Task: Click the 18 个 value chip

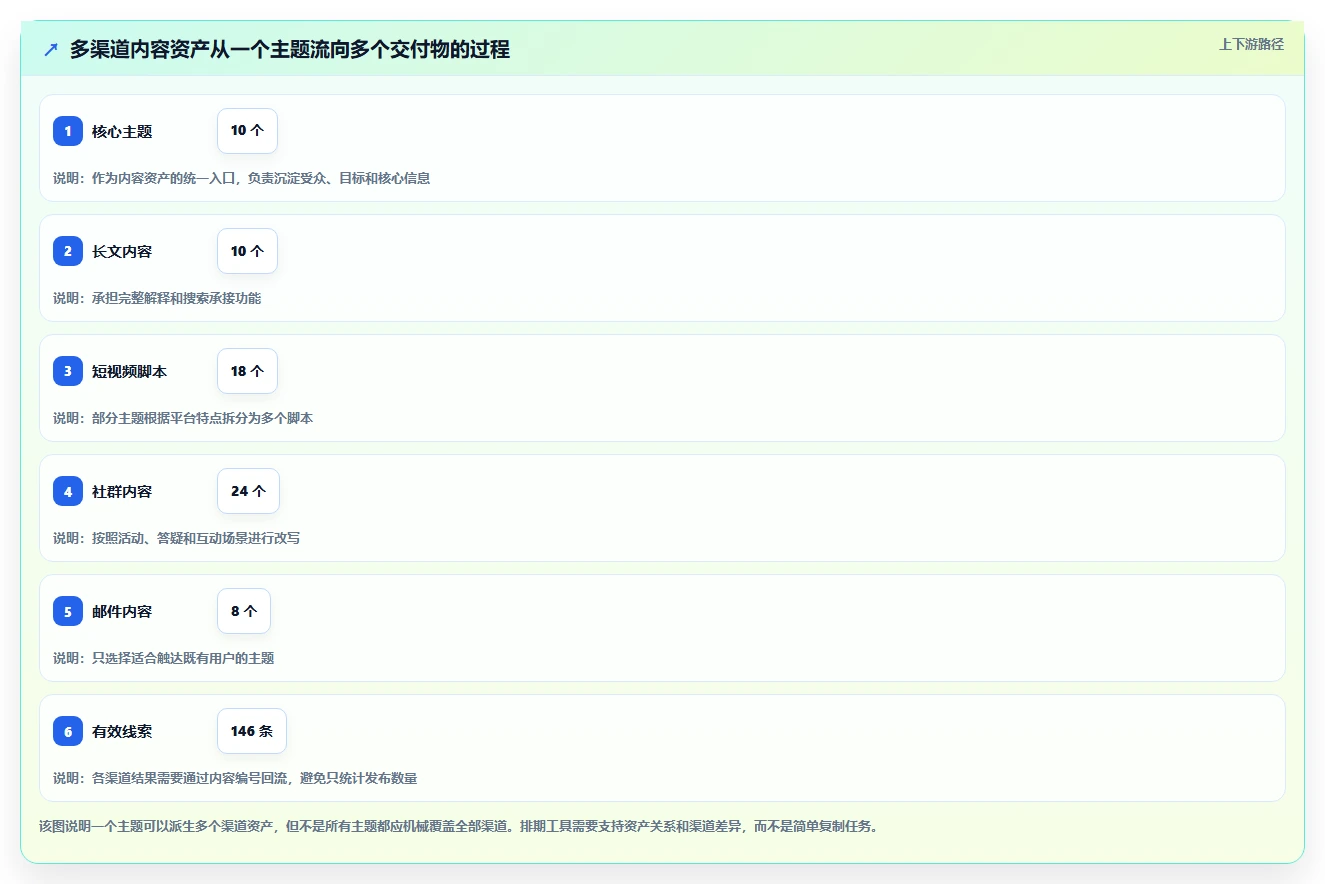Action: [x=247, y=371]
